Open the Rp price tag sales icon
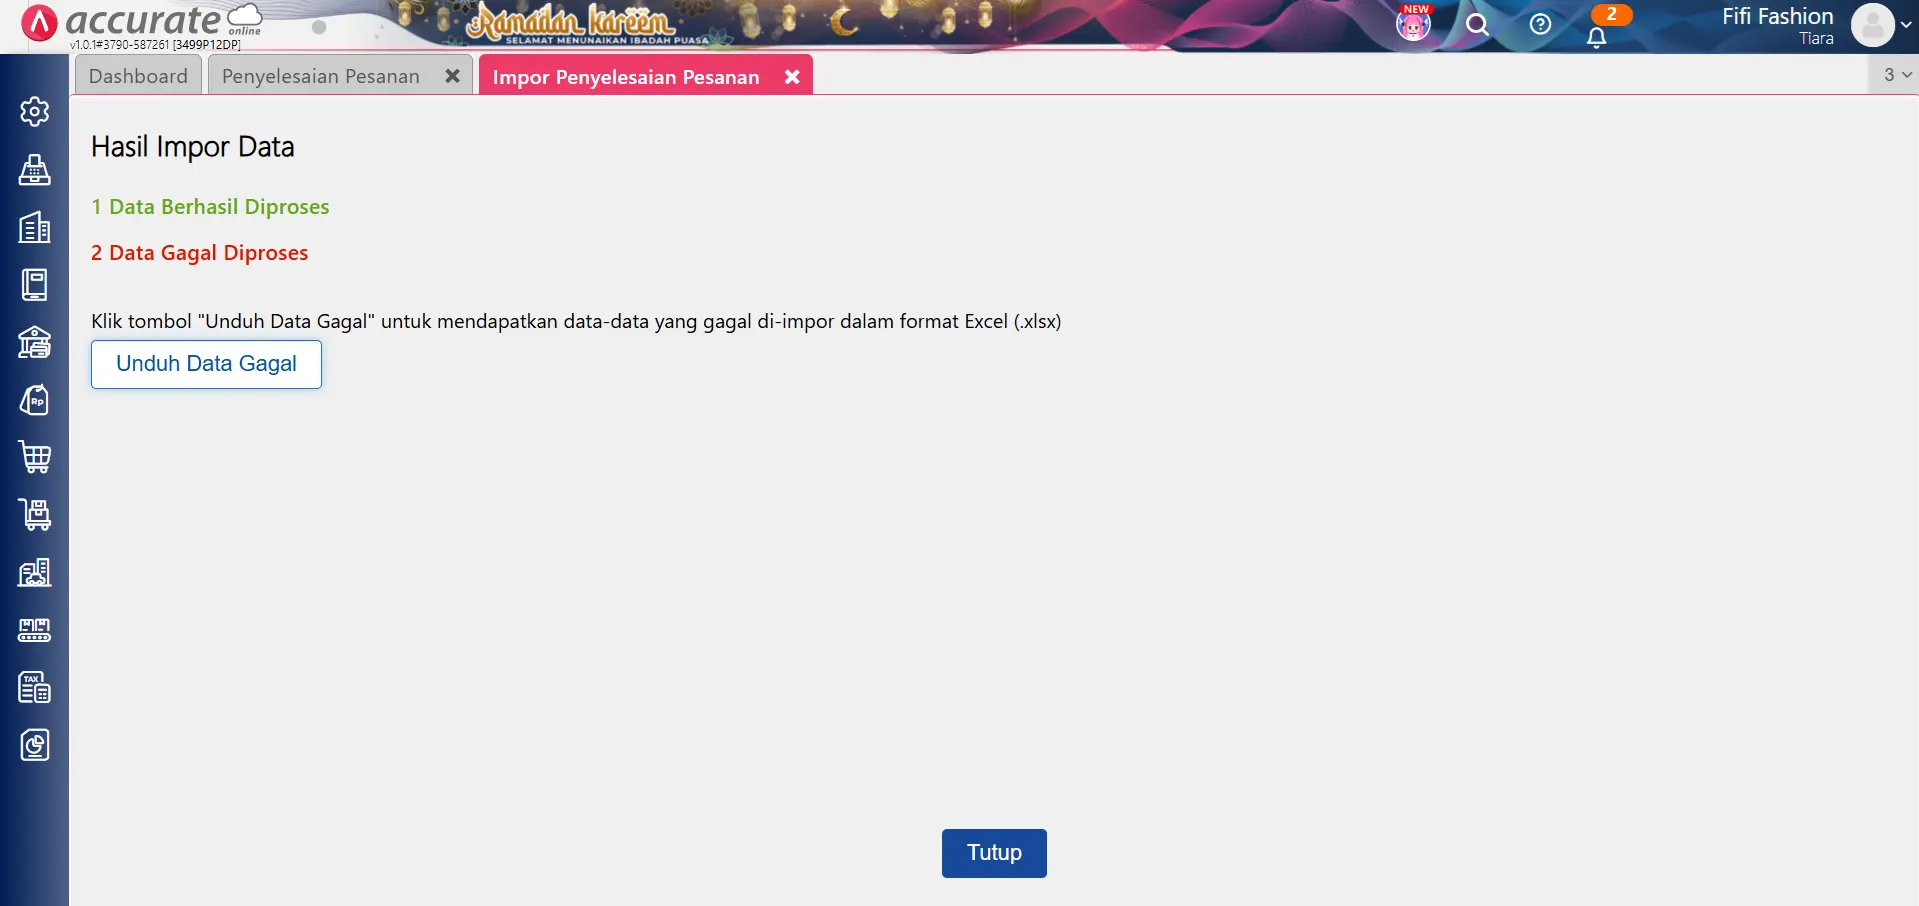The height and width of the screenshot is (906, 1919). (x=34, y=401)
